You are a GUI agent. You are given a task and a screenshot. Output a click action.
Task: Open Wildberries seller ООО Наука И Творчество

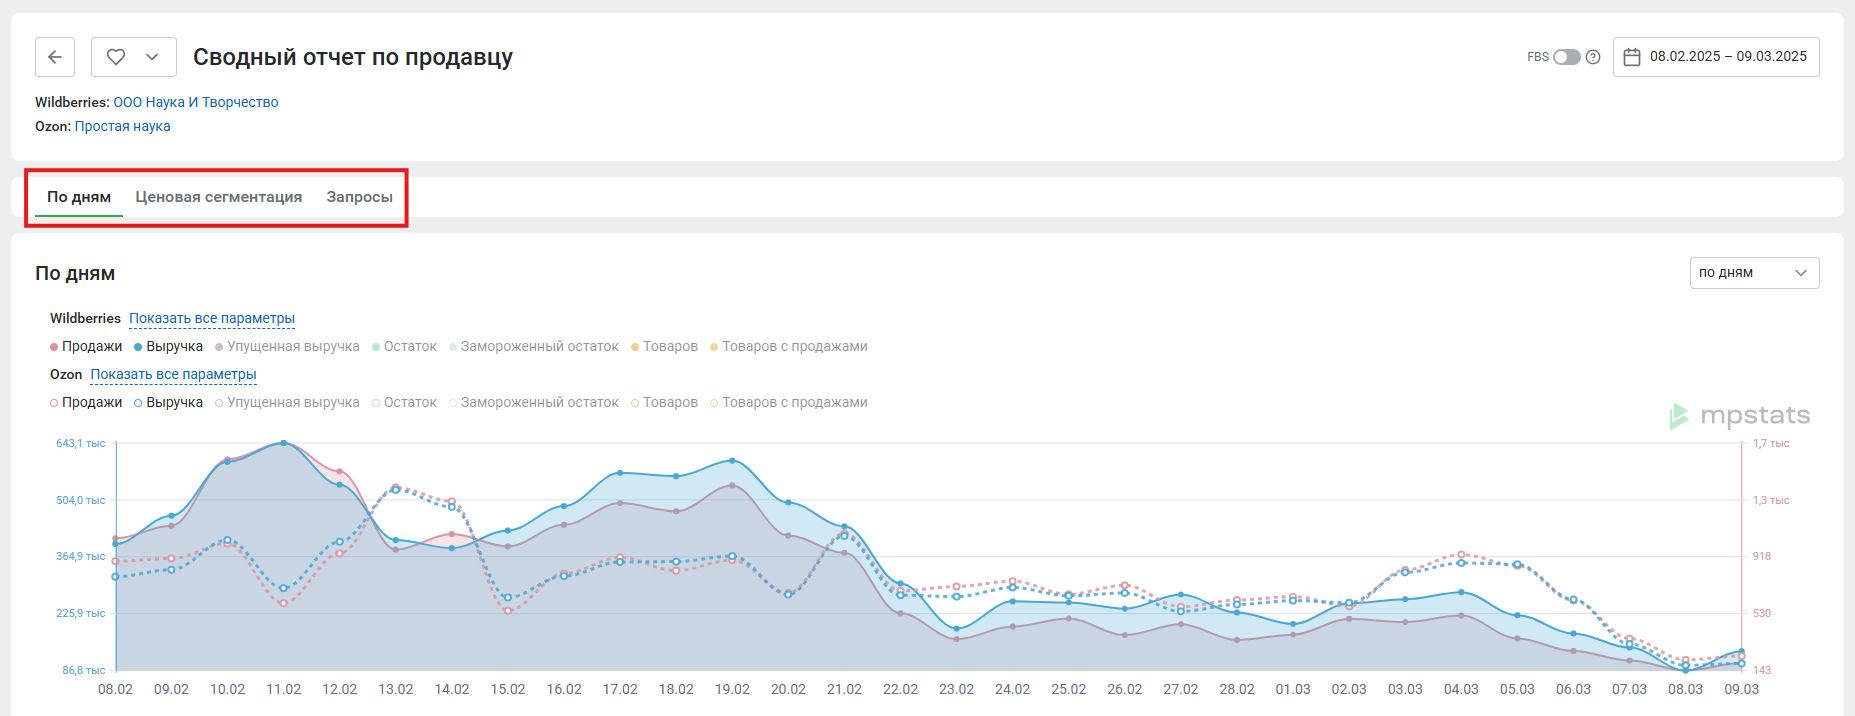(x=196, y=102)
